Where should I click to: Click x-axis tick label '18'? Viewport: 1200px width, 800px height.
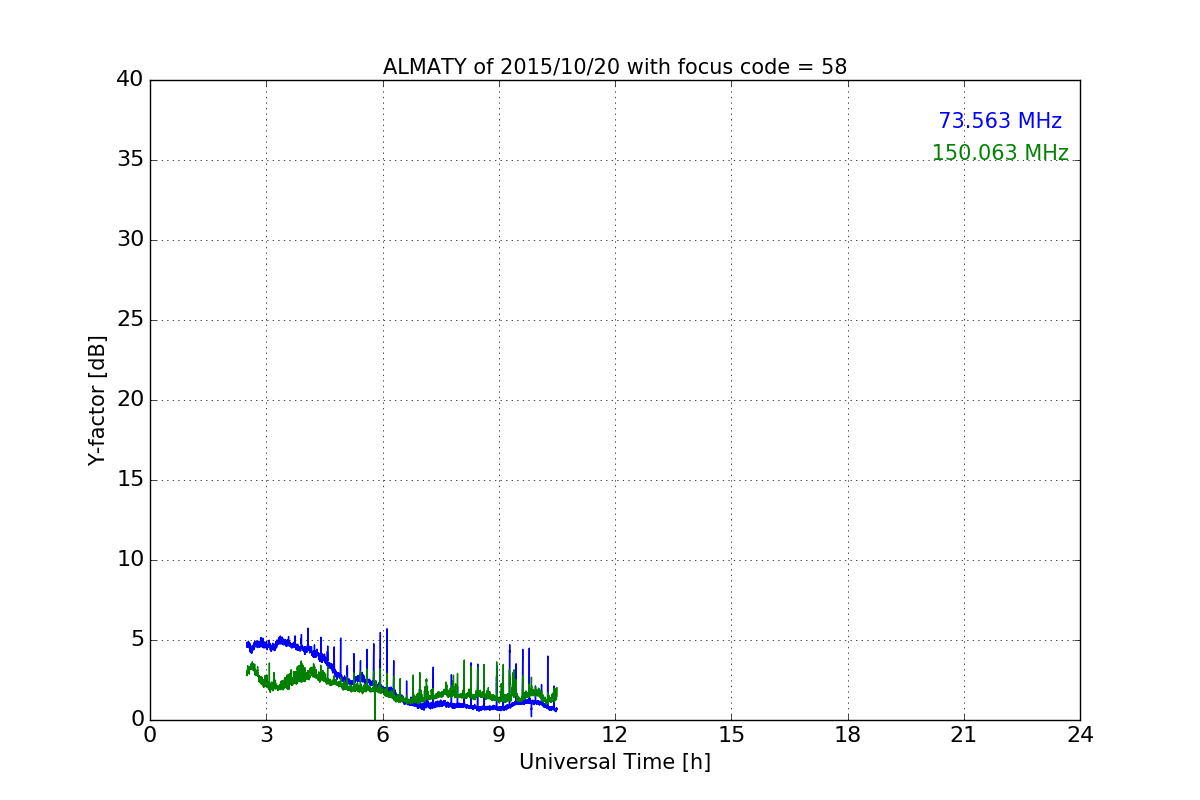coord(848,735)
